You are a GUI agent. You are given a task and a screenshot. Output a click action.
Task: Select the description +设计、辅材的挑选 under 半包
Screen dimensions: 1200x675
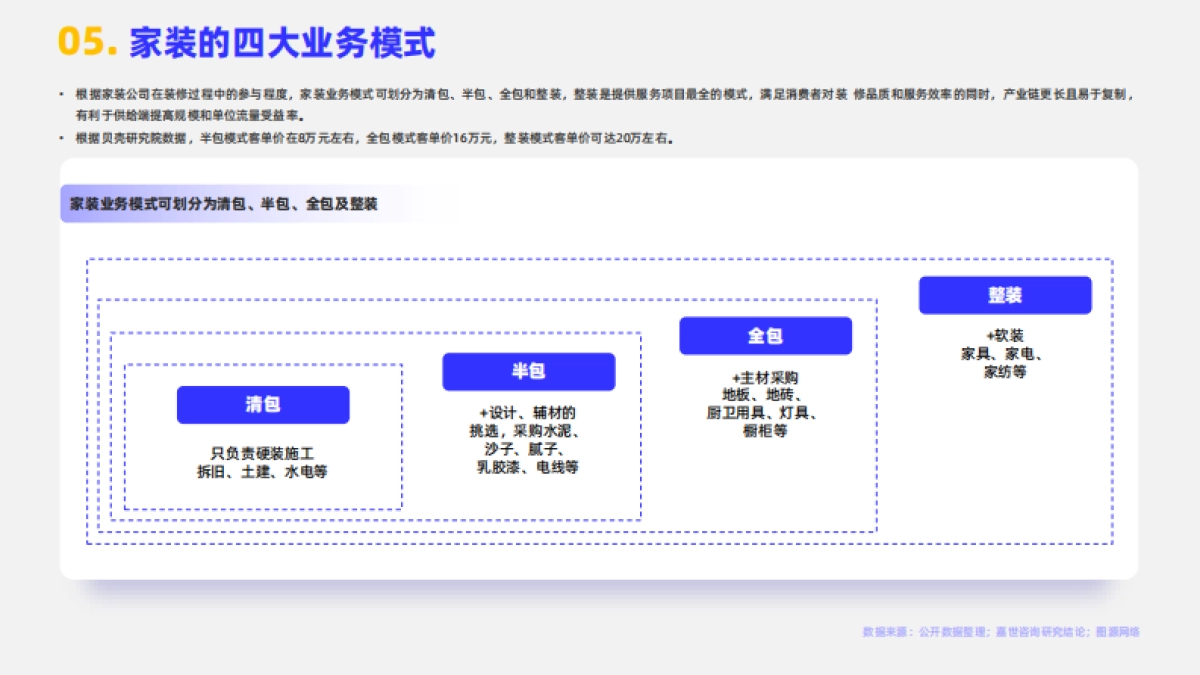[527, 411]
